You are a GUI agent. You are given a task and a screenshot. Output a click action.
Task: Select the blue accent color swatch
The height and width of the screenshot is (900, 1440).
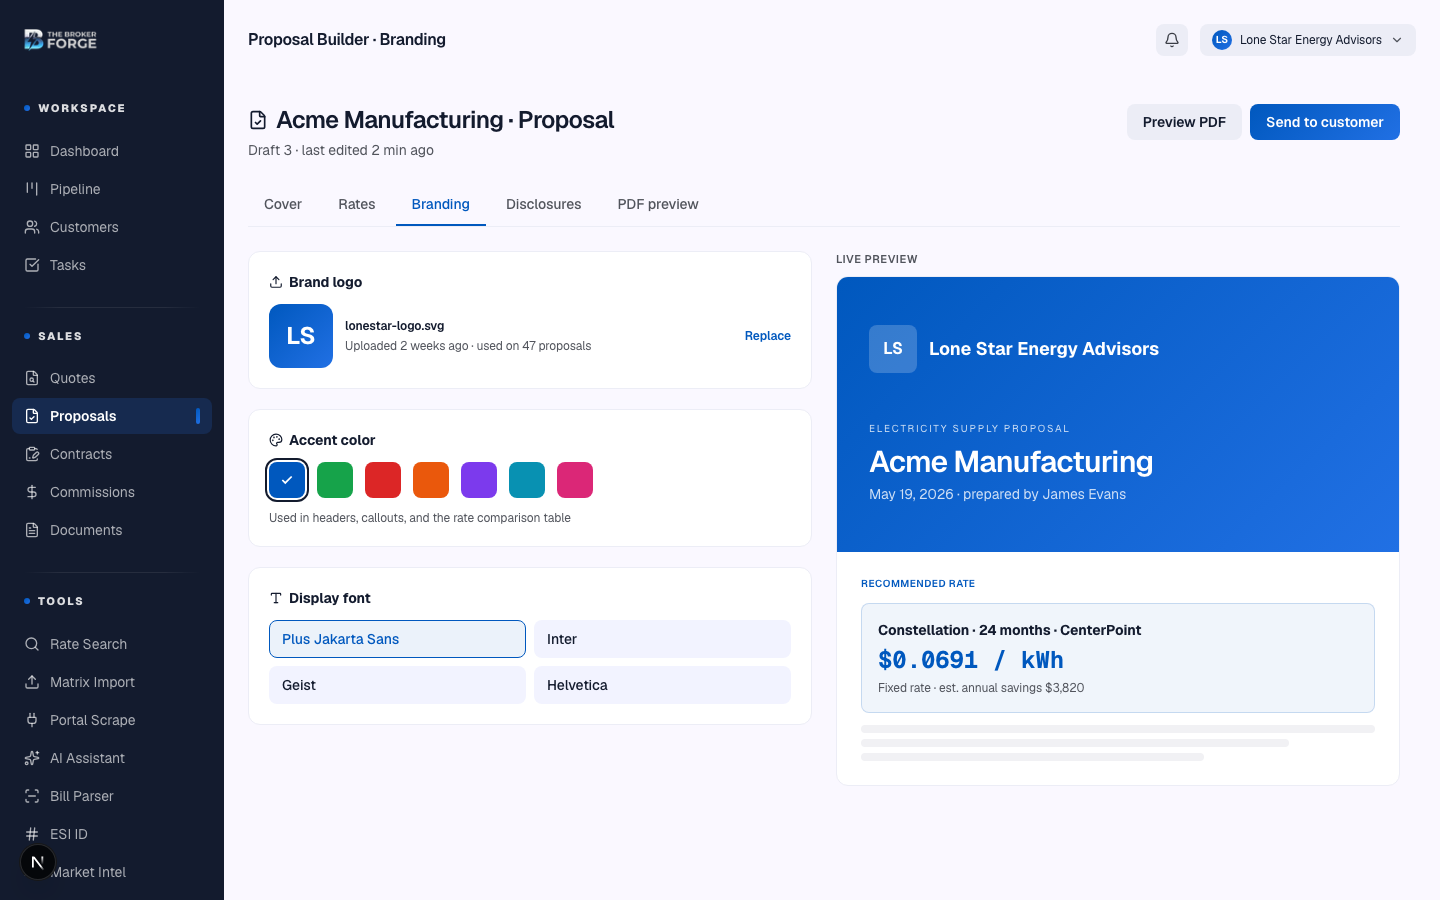point(287,480)
